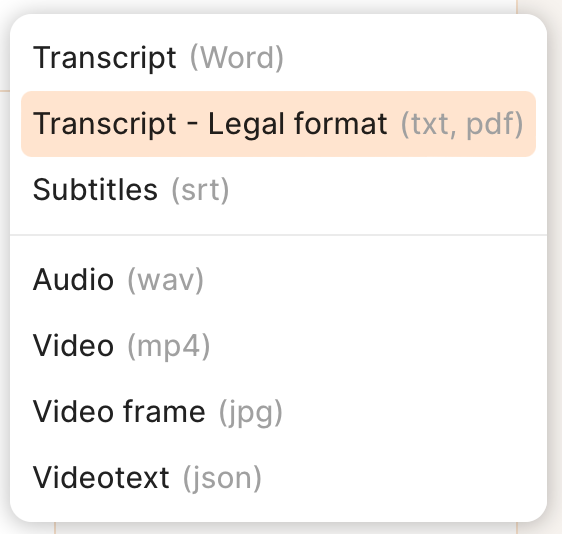The width and height of the screenshot is (562, 534).
Task: Select Audio (wav) export option
Action: pos(278,280)
